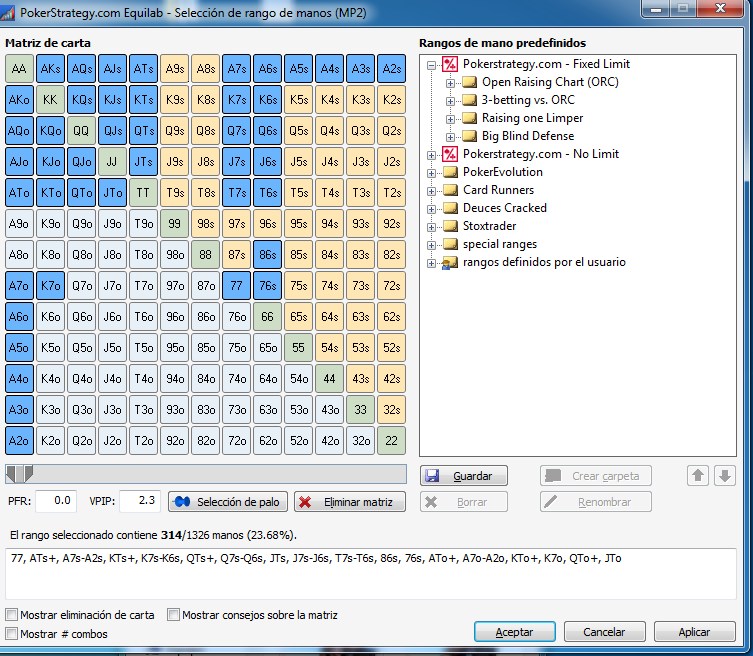Open Selección de palo suit selection
Screen dimensions: 753x656
click(228, 502)
